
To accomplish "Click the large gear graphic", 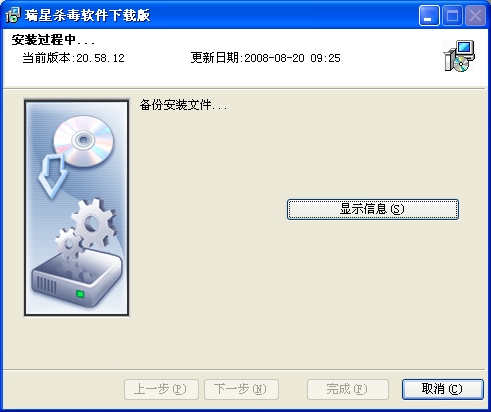I will [94, 223].
